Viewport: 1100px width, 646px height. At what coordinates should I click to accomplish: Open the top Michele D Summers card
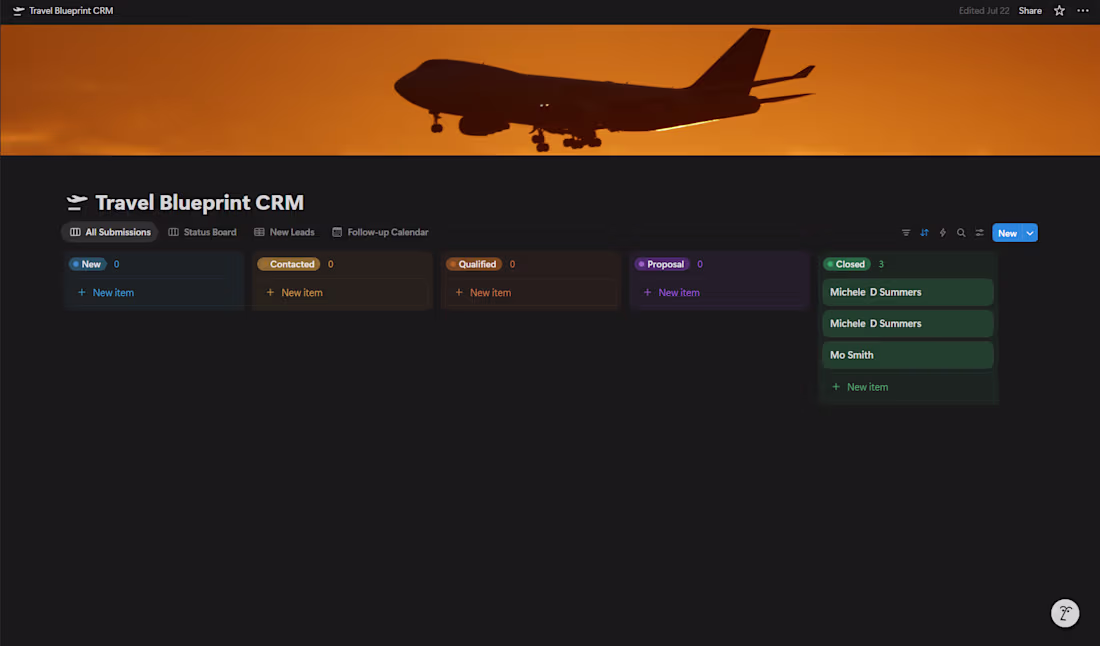coord(907,291)
